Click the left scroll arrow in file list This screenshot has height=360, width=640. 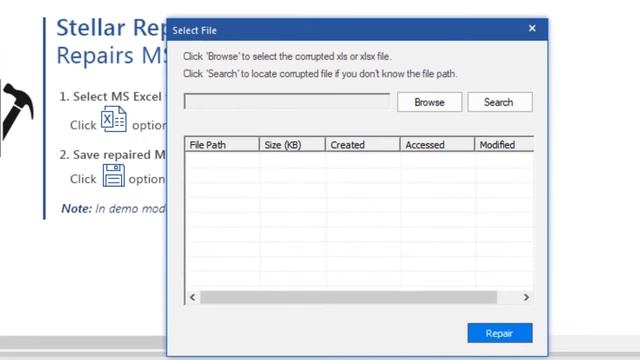(193, 297)
